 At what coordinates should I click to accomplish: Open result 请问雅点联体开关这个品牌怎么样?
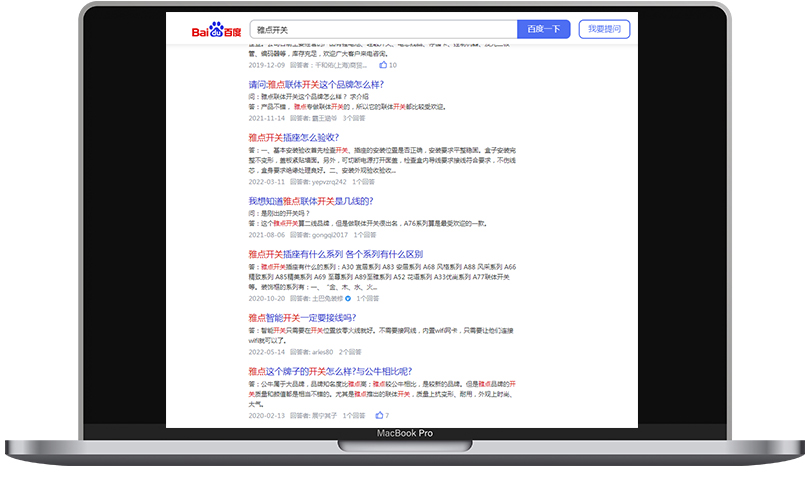click(316, 85)
